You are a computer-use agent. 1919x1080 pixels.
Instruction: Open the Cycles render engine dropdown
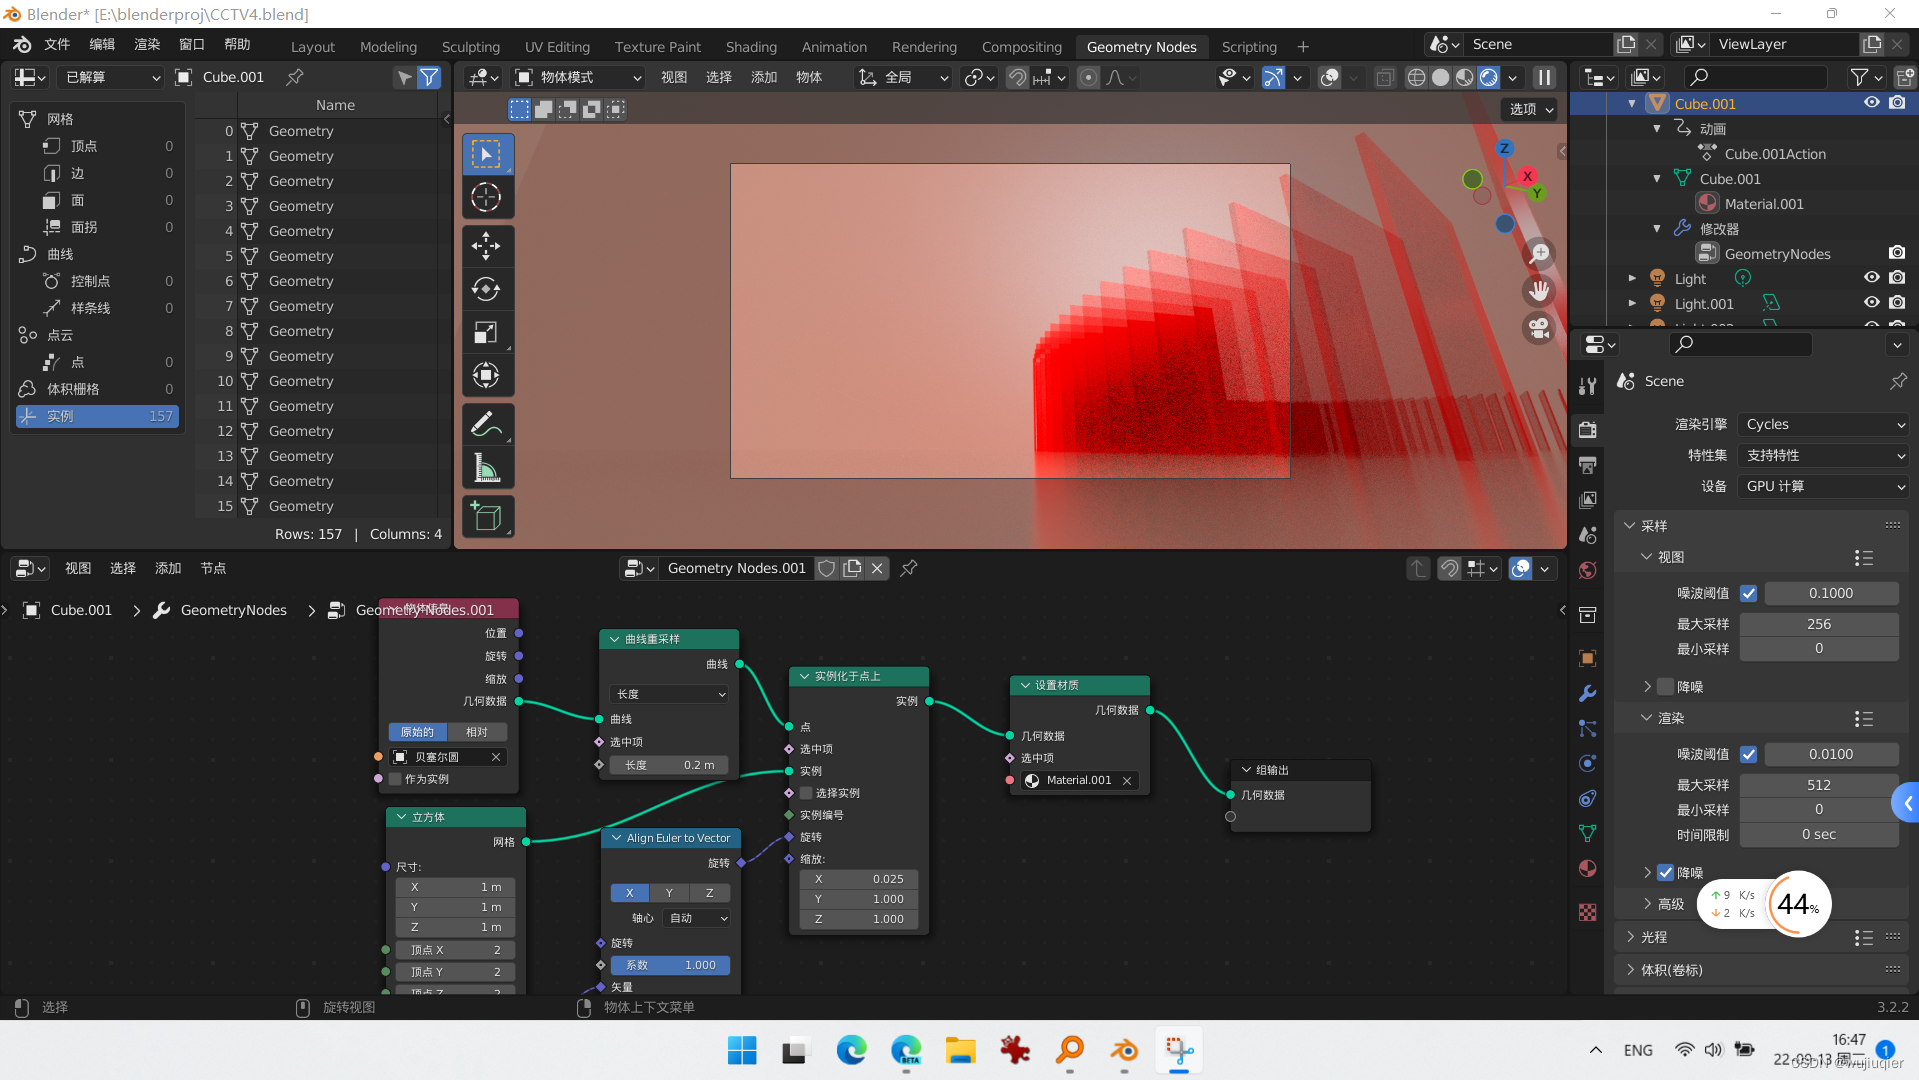click(x=1822, y=424)
